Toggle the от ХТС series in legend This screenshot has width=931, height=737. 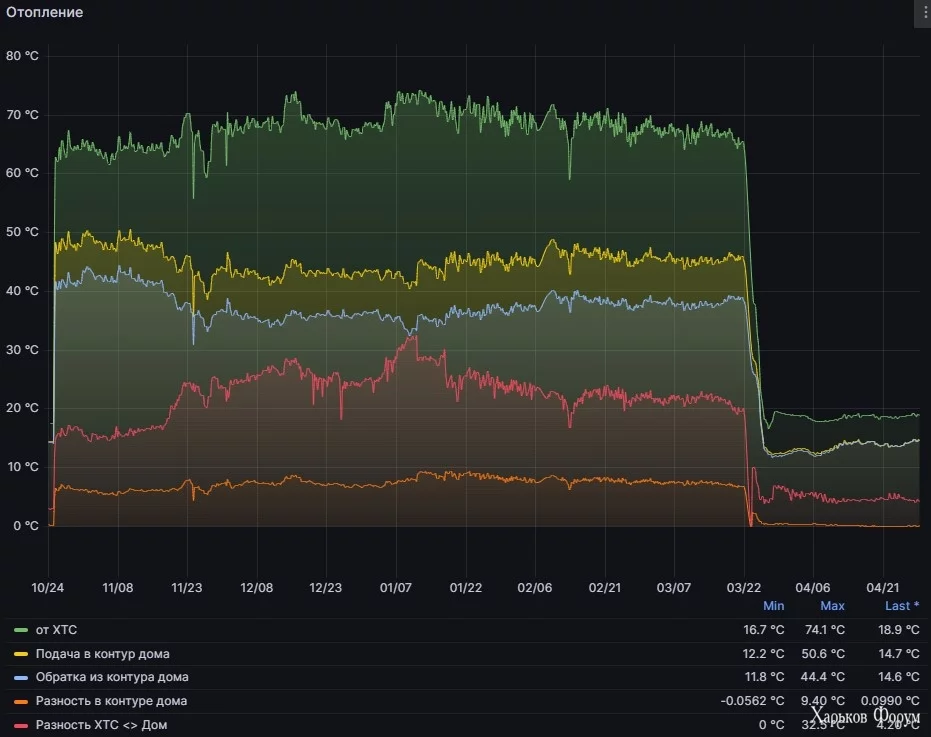pos(56,630)
